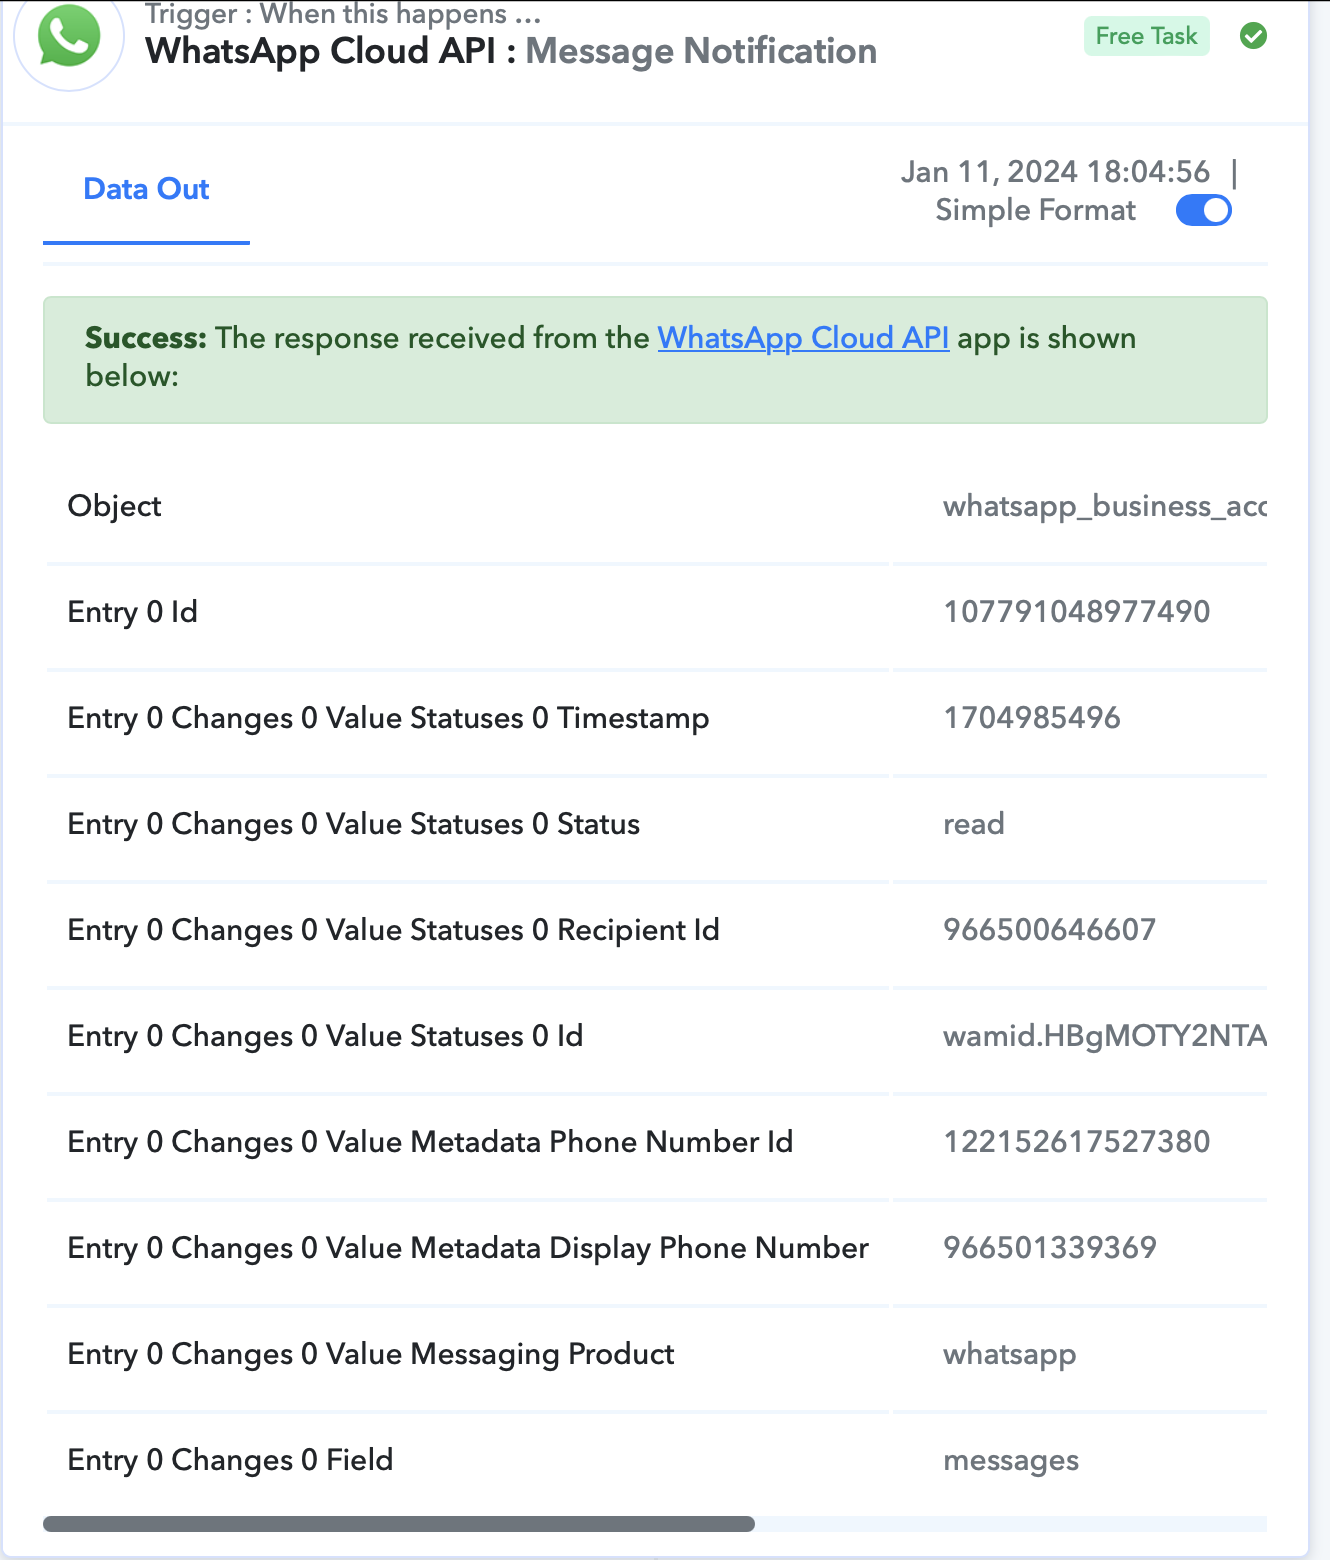
Task: Click the green success checkmark icon
Action: [x=1253, y=36]
